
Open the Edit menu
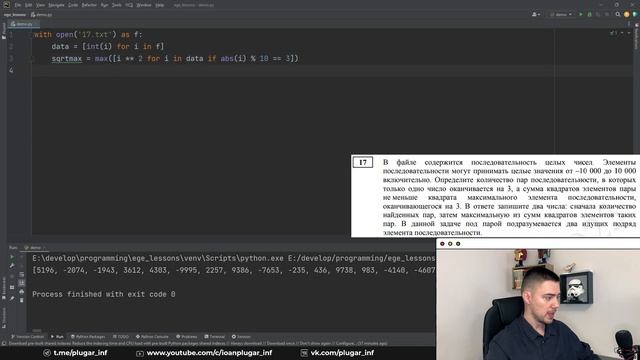pos(29,5)
